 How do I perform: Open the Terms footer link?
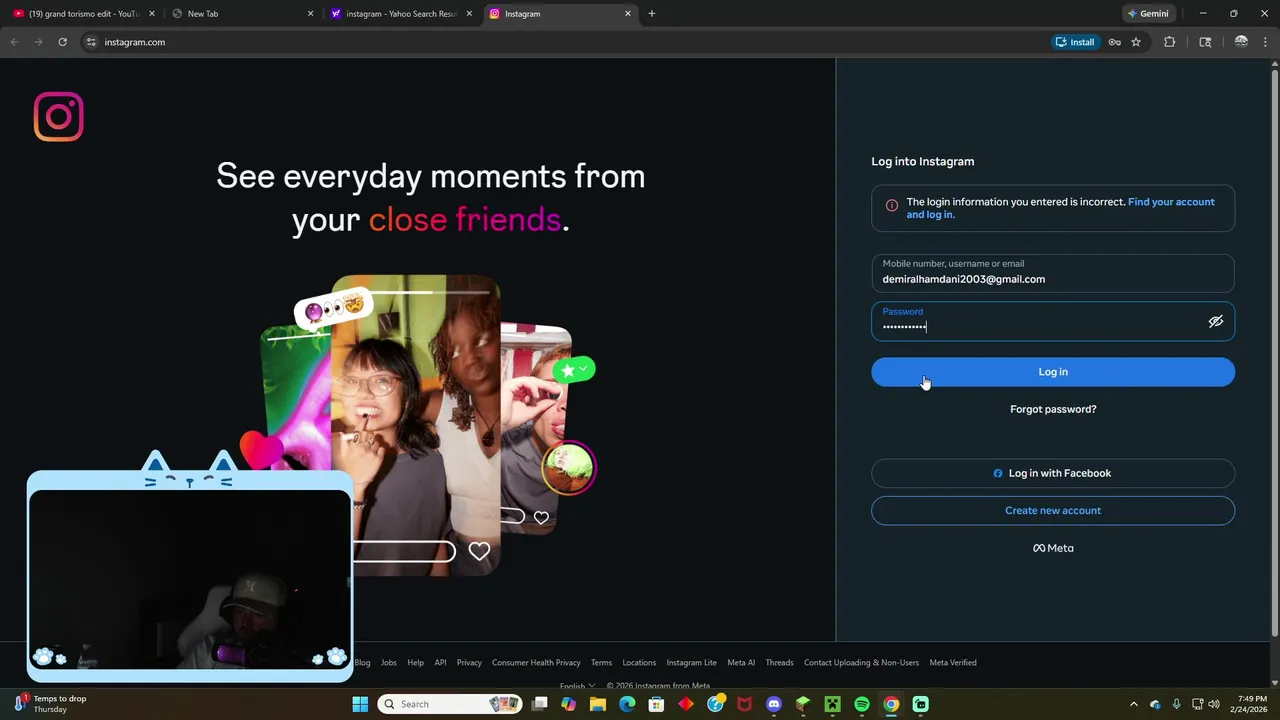[x=601, y=662]
